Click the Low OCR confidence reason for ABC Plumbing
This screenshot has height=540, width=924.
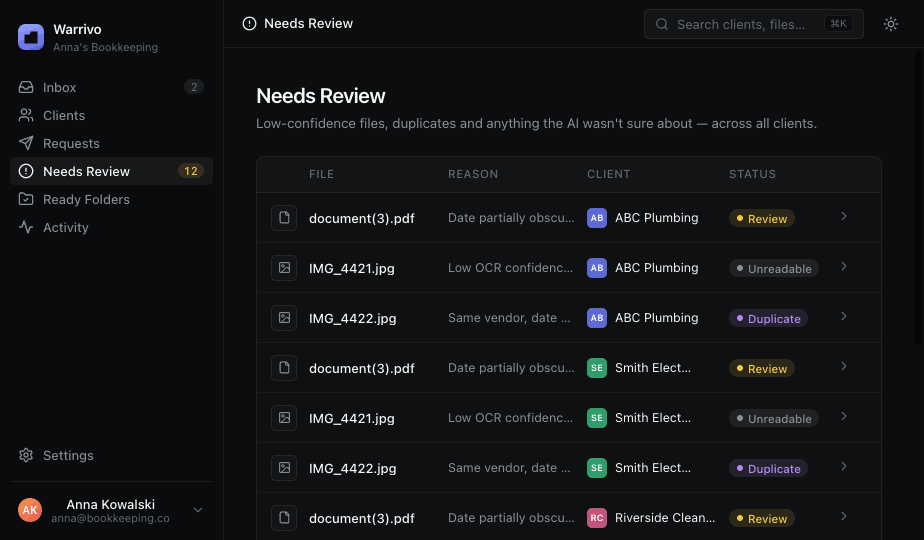[510, 268]
